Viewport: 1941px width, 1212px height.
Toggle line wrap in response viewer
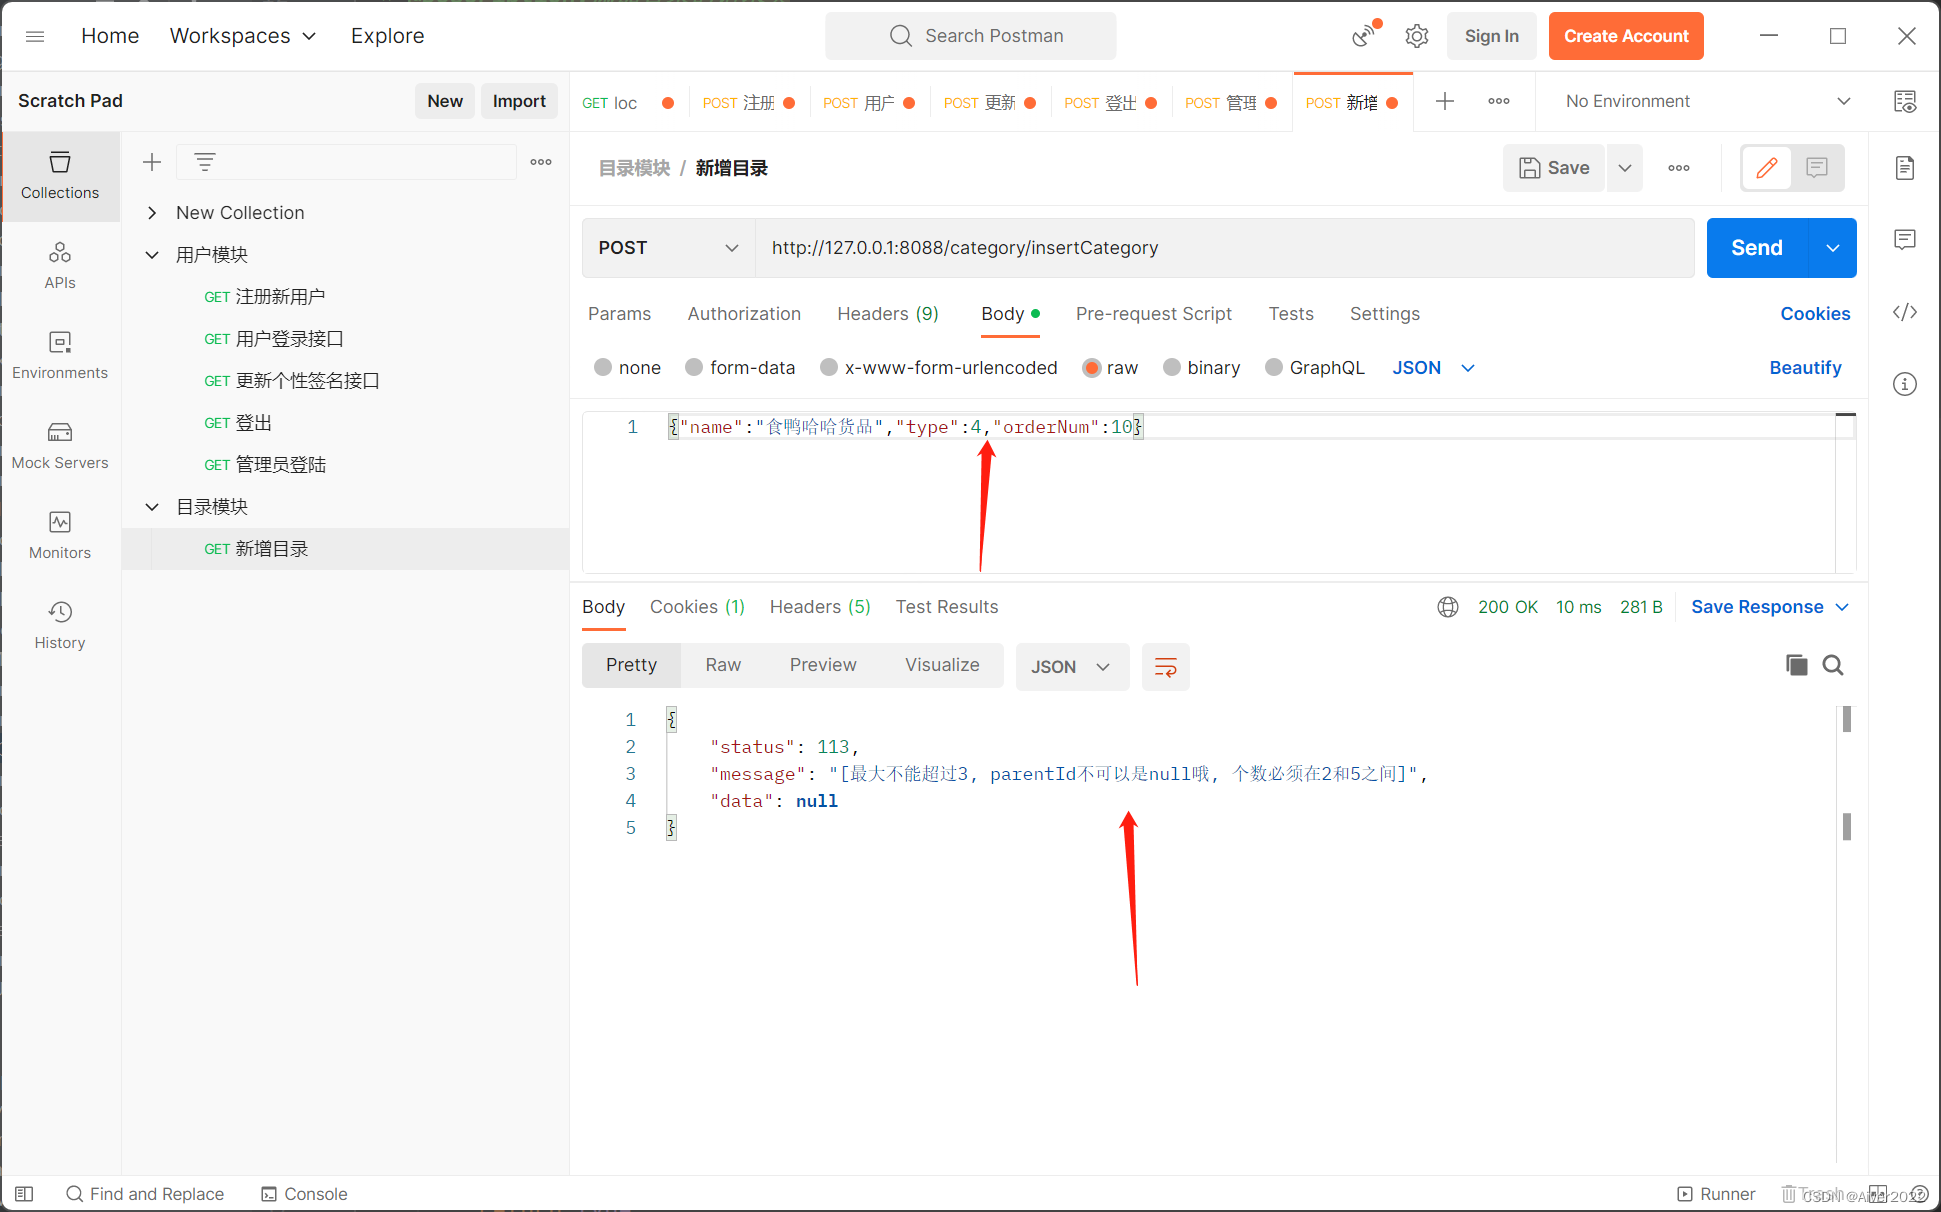[1165, 667]
